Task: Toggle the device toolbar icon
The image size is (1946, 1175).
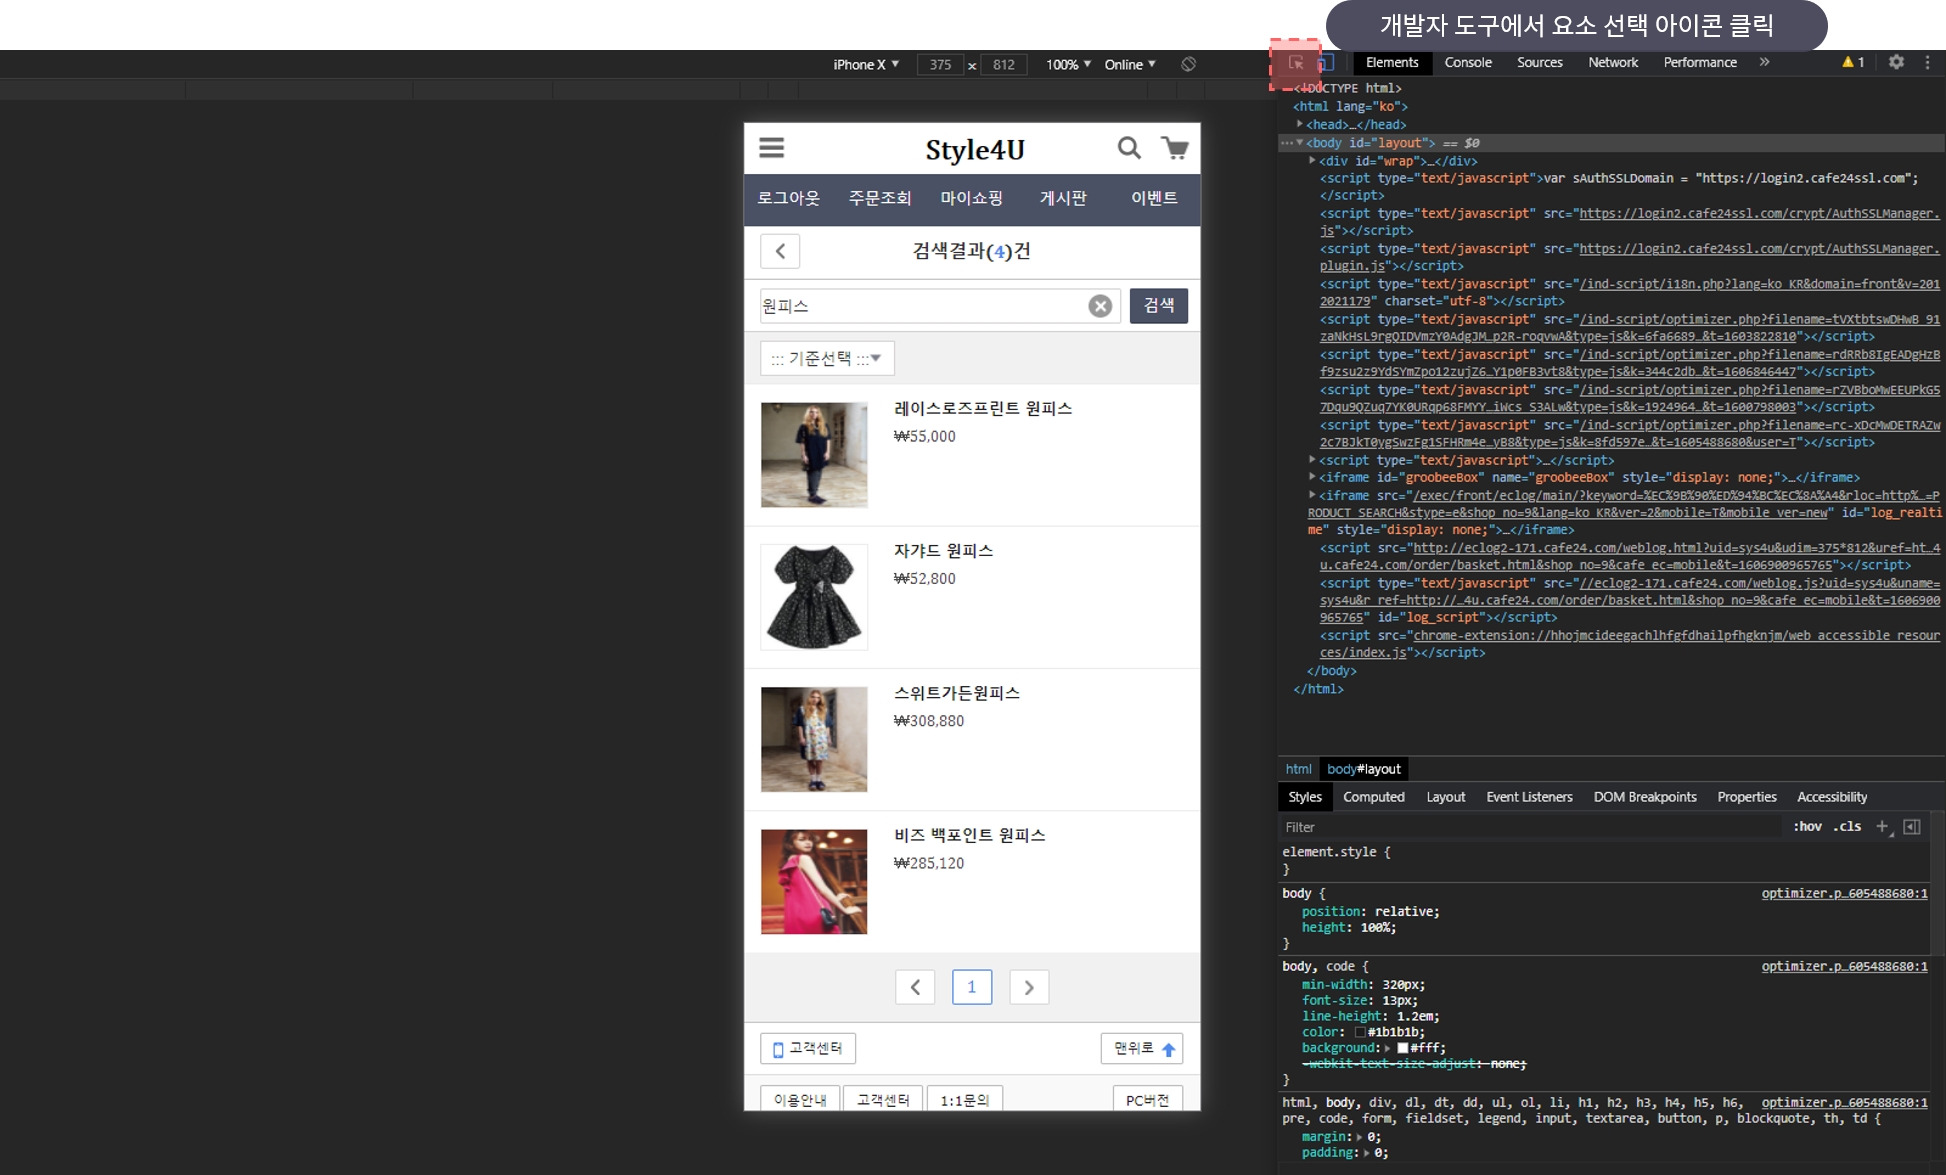Action: click(x=1325, y=63)
